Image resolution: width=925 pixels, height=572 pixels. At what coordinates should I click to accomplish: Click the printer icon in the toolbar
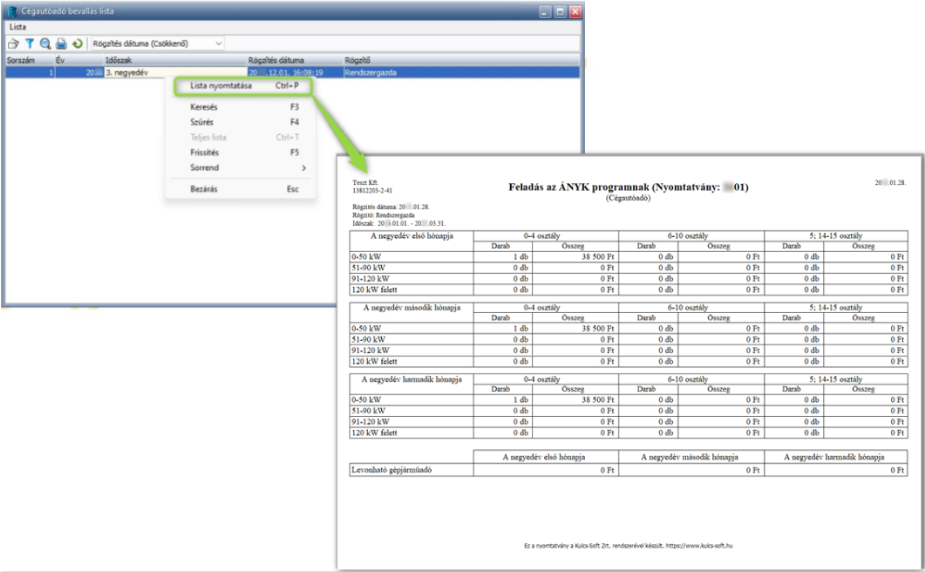(61, 44)
